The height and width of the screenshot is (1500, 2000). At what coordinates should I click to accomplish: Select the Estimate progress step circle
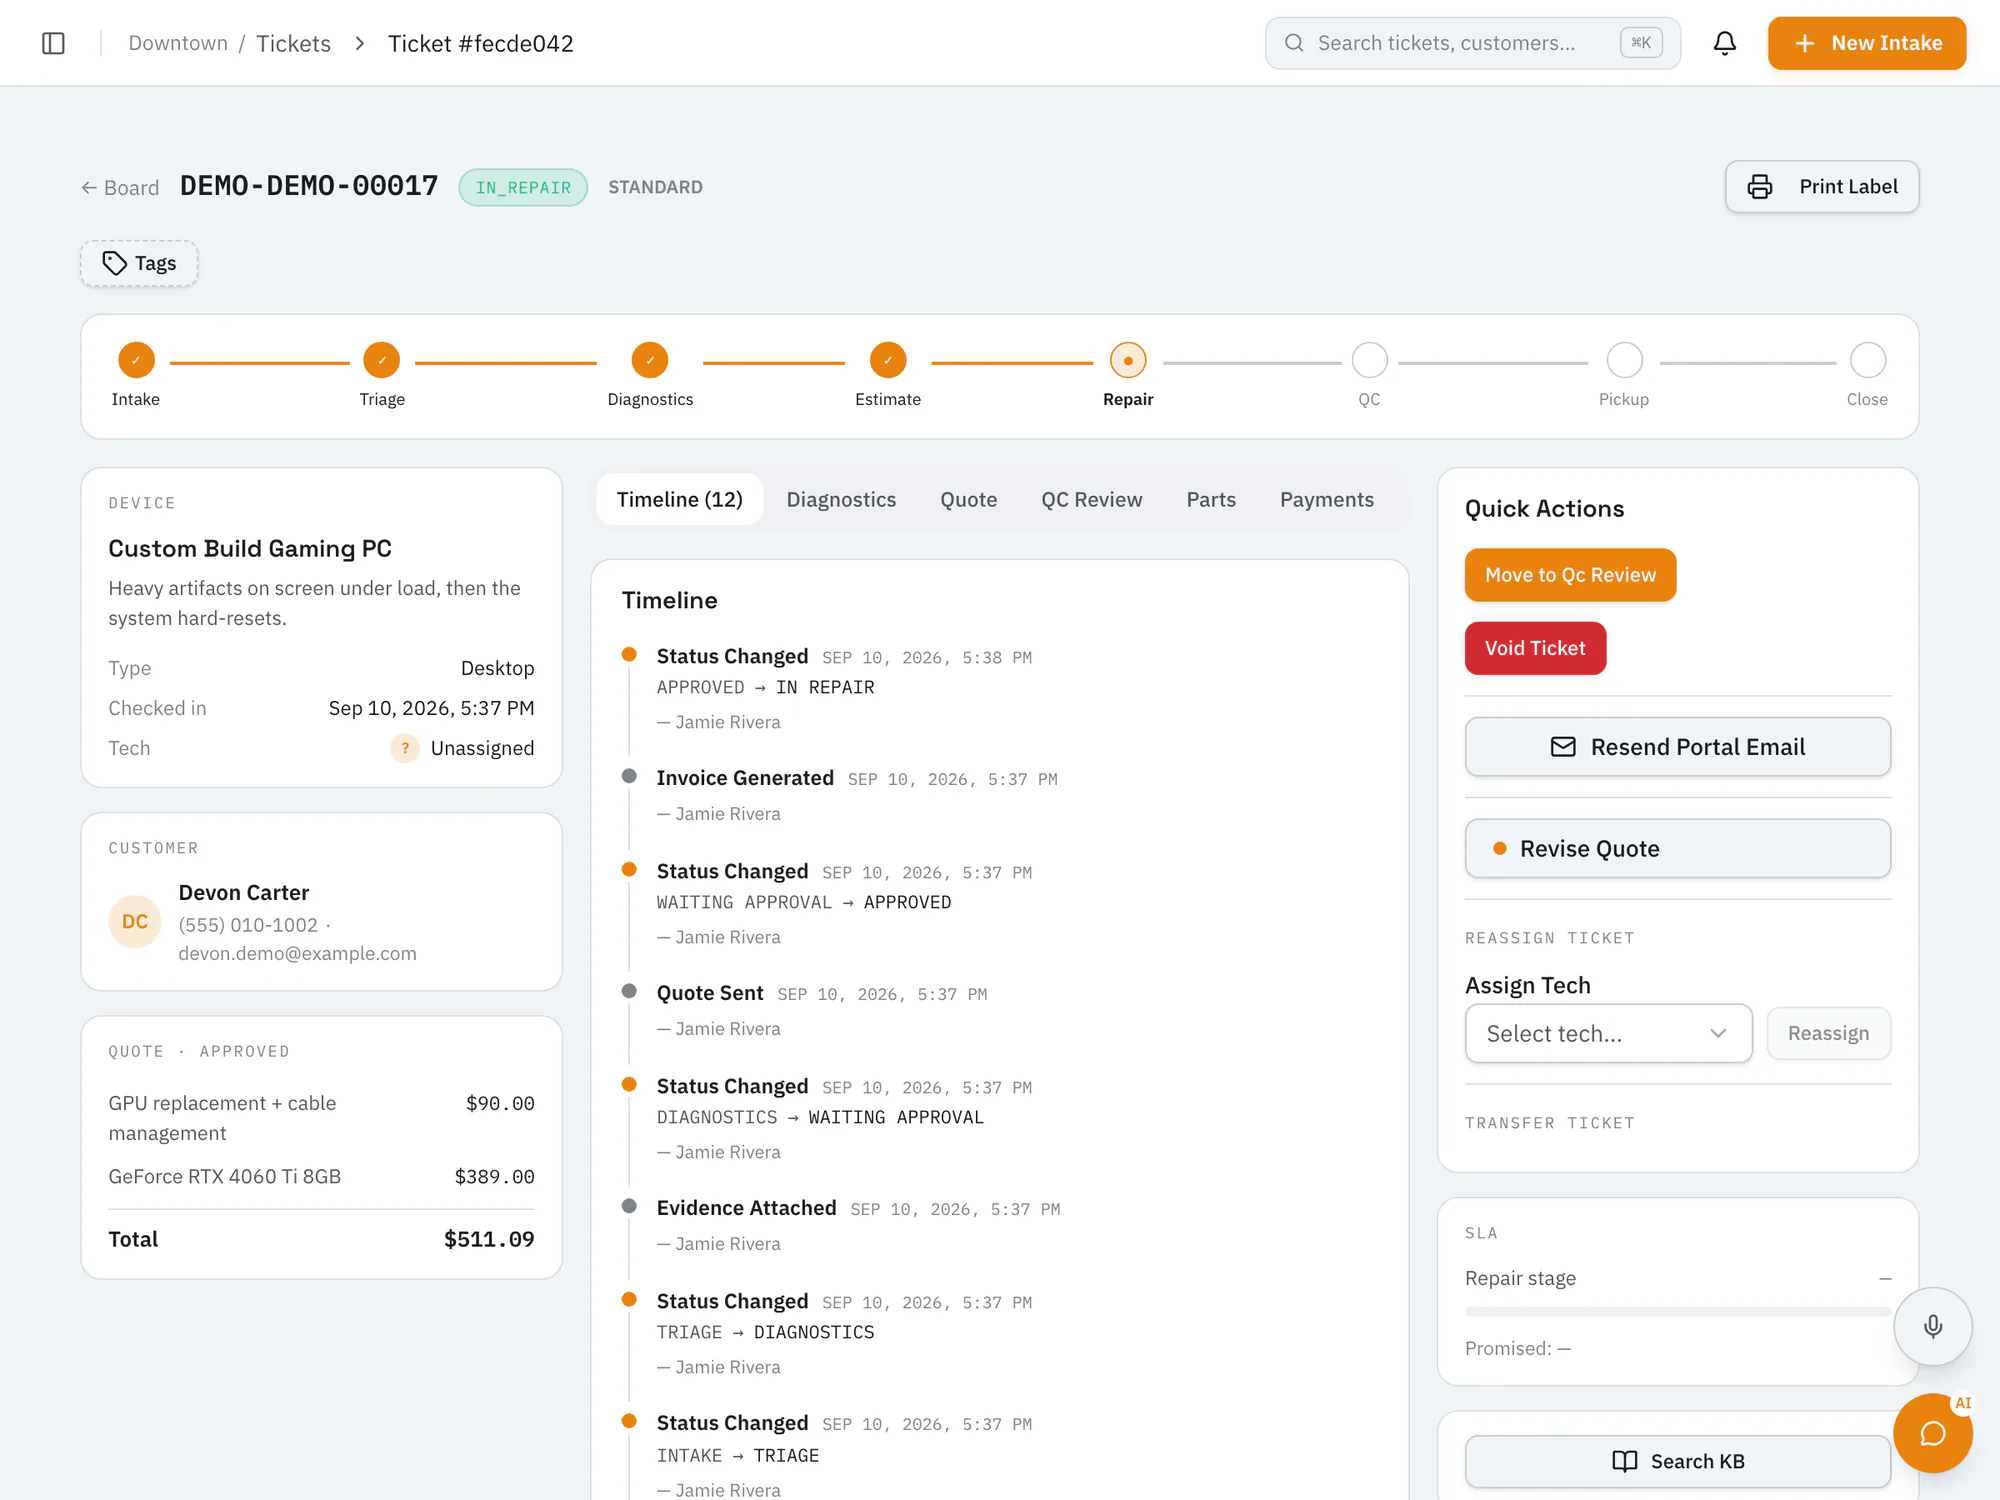point(888,360)
